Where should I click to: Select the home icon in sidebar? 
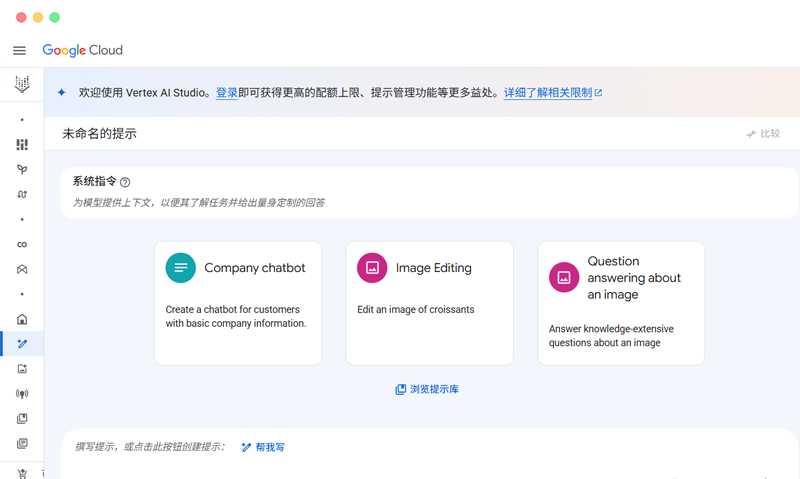[x=22, y=320]
